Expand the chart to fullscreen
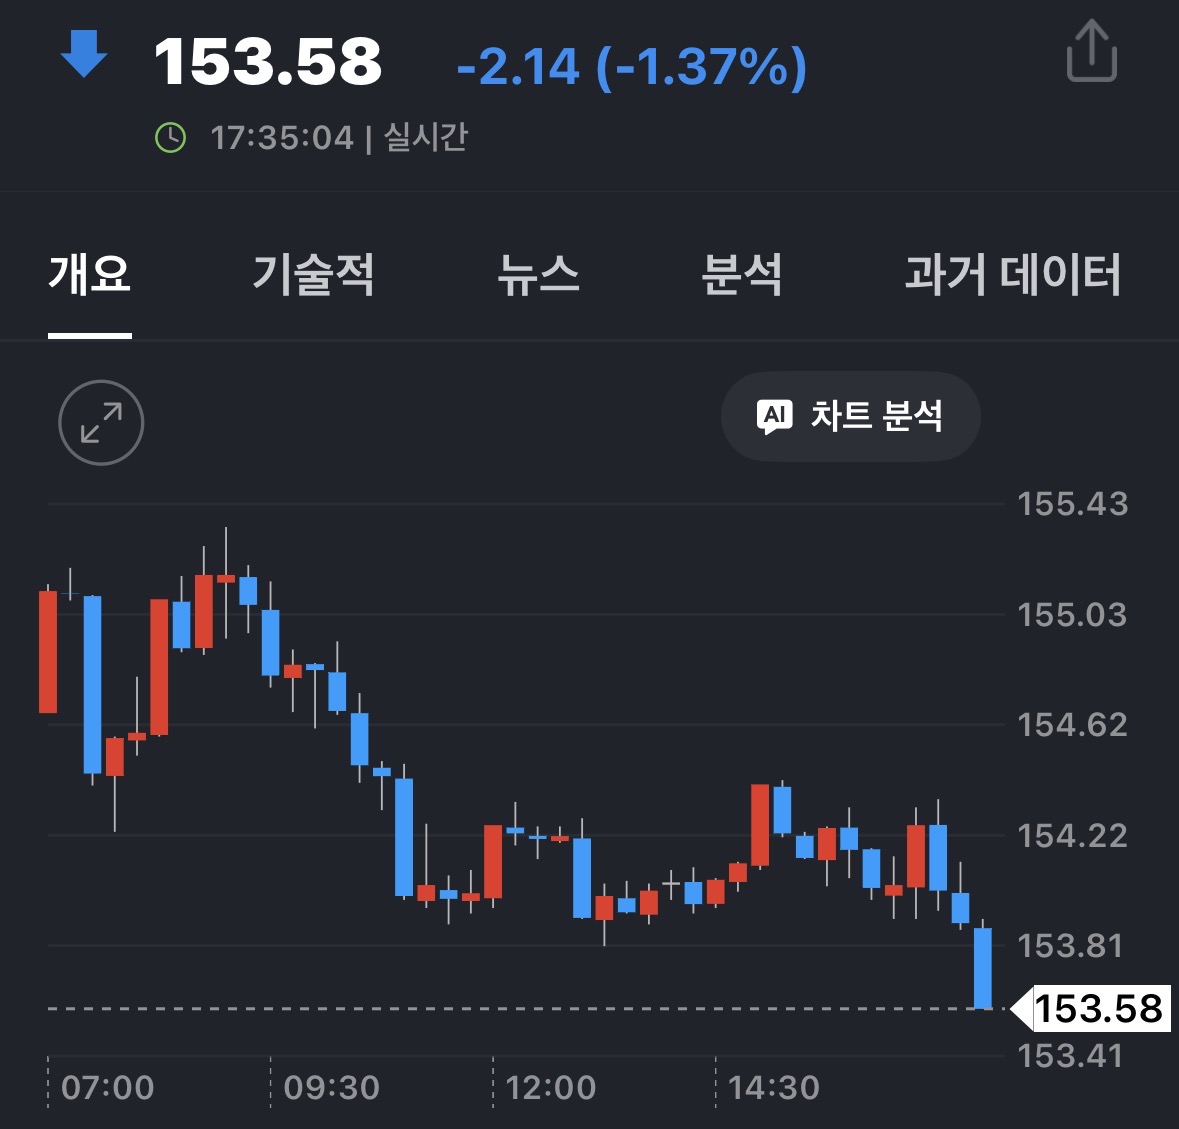The width and height of the screenshot is (1179, 1129). [x=101, y=422]
